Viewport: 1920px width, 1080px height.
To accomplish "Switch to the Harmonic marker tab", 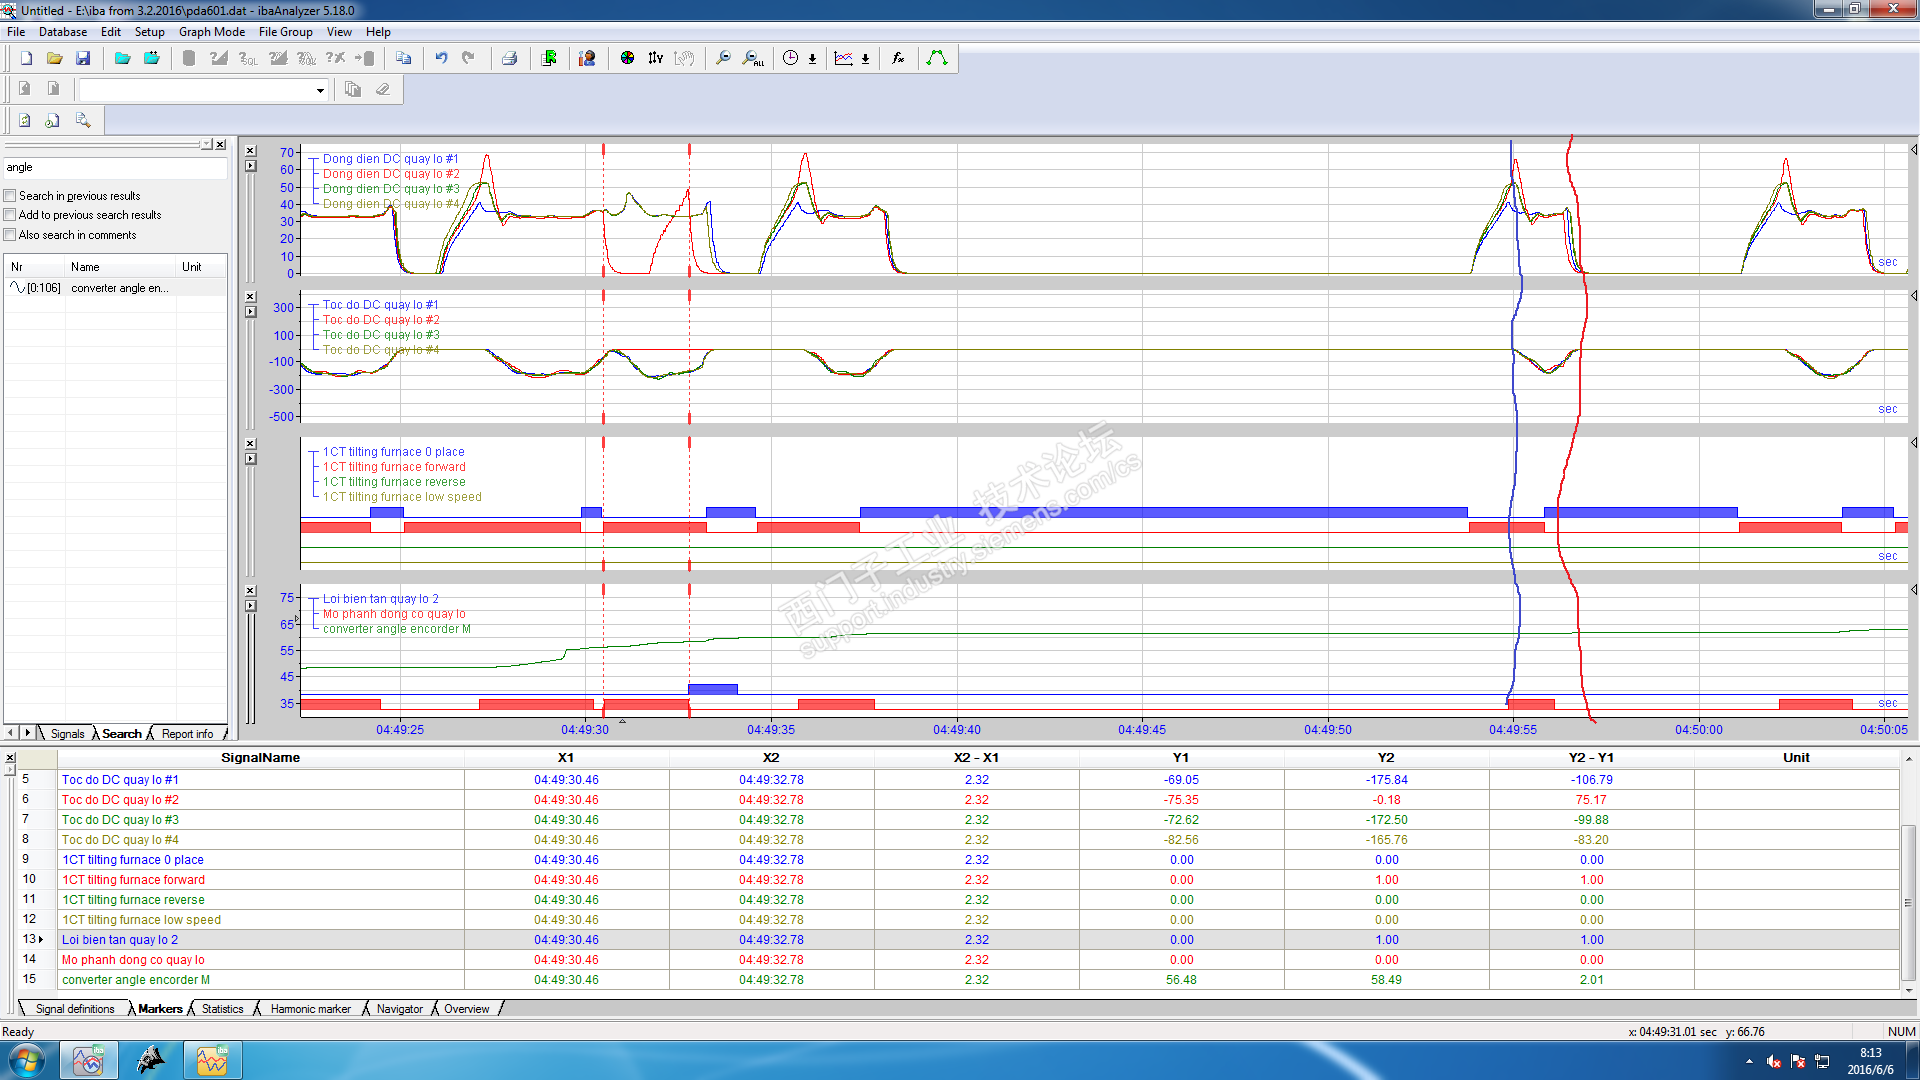I will pyautogui.click(x=310, y=1009).
